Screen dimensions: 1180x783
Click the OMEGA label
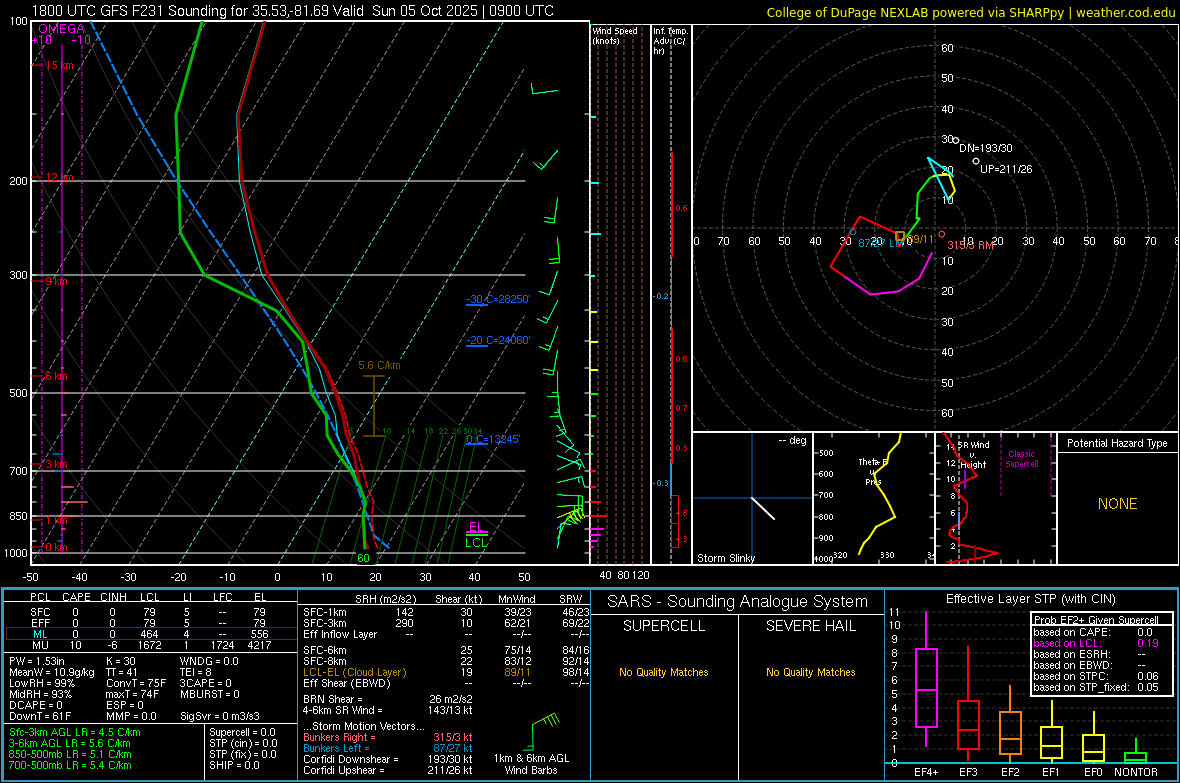pos(62,29)
